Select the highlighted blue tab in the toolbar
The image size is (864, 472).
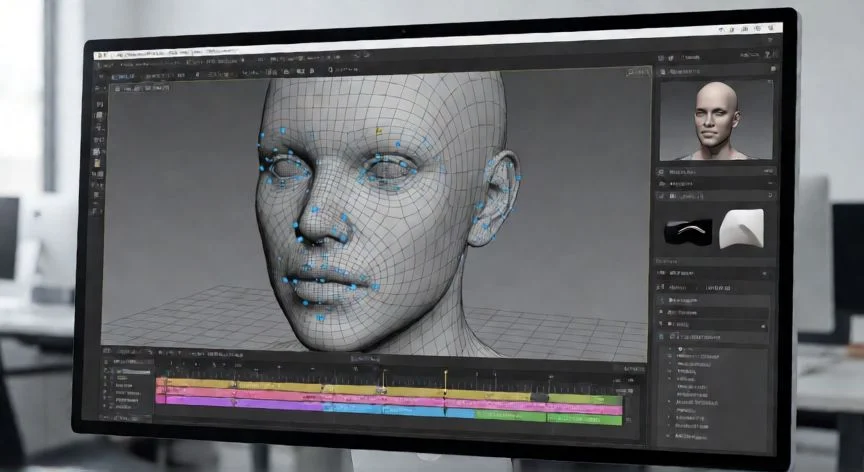pos(122,77)
